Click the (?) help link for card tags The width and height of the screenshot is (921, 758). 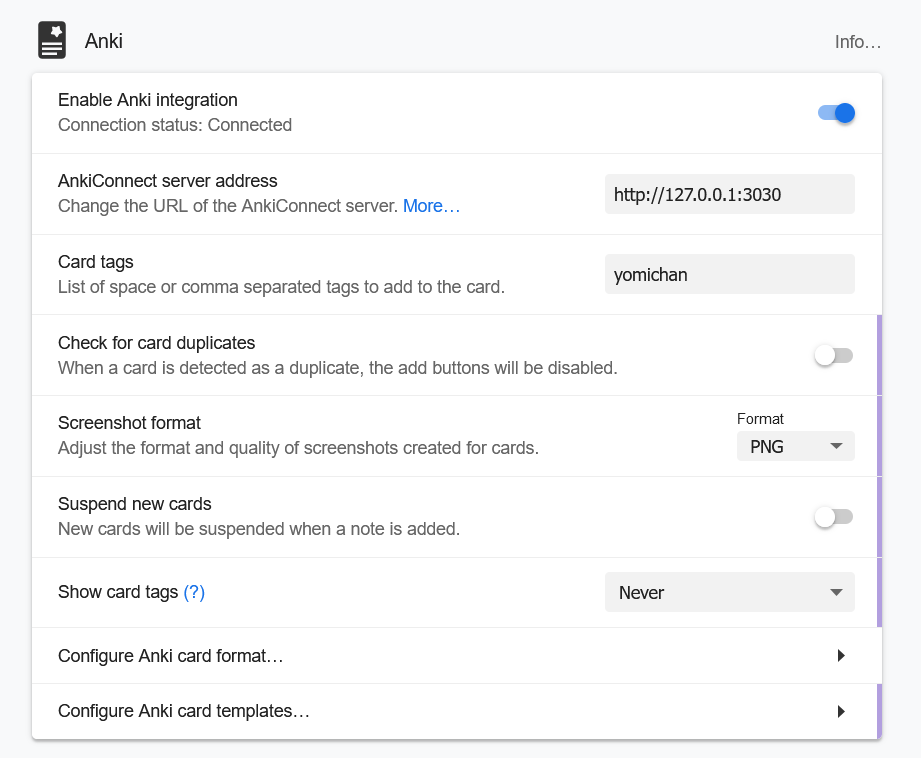coord(194,592)
